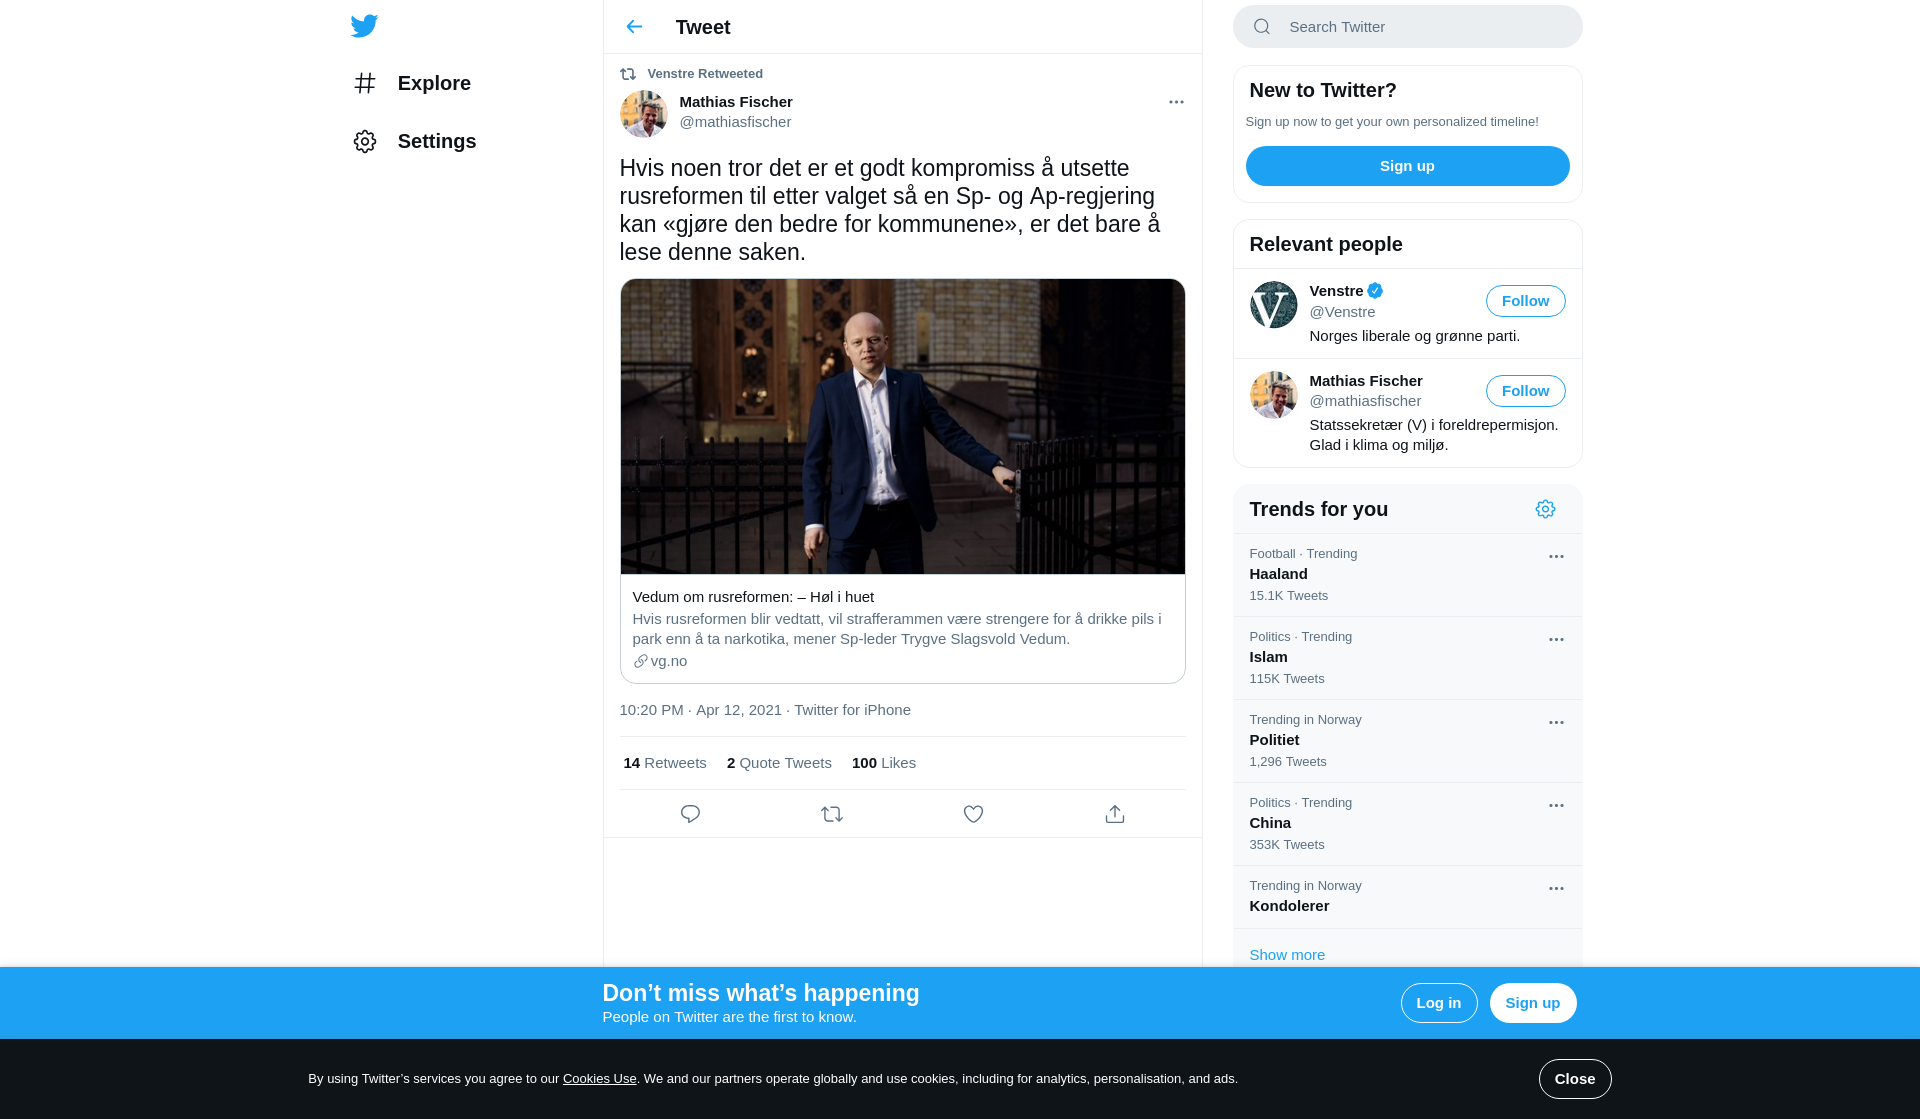The image size is (1920, 1119).
Task: Follow Venstre
Action: (x=1525, y=301)
